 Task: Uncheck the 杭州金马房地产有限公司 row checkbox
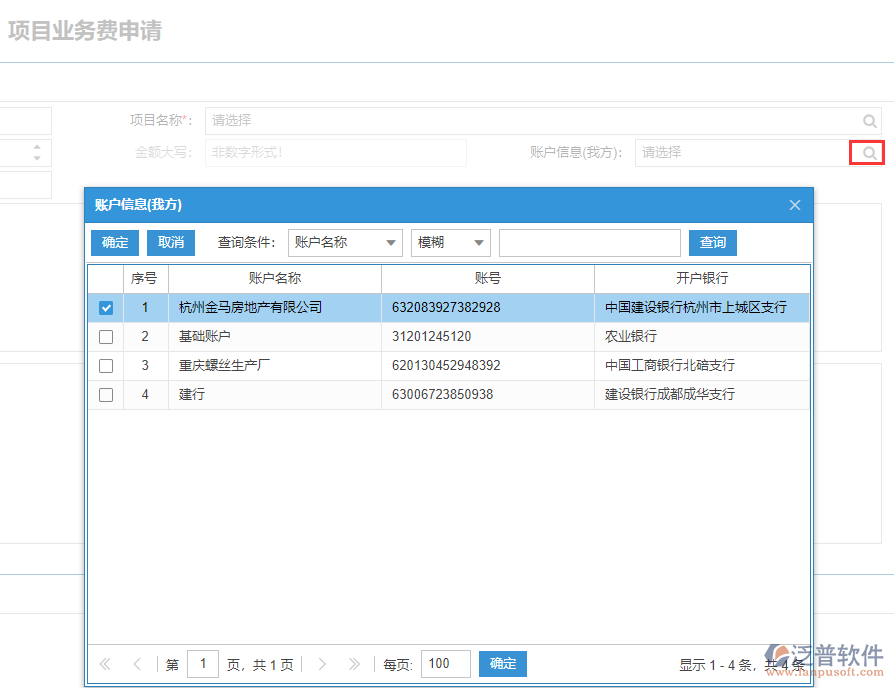105,307
